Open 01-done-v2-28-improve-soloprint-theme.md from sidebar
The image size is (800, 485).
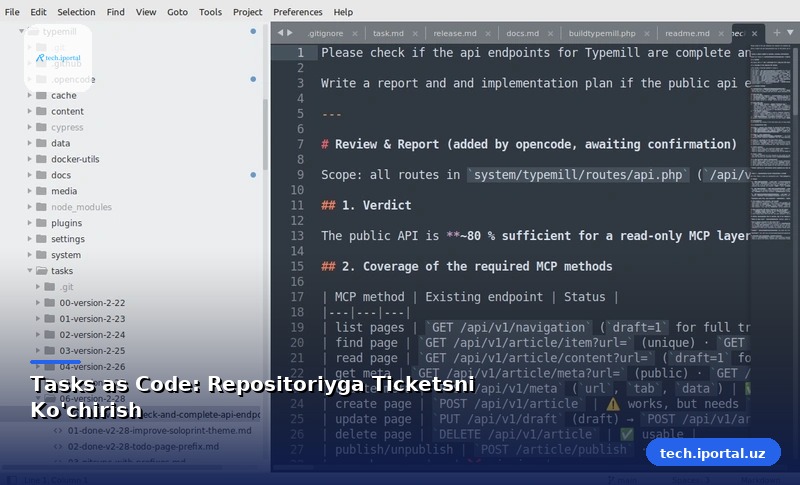pos(160,430)
